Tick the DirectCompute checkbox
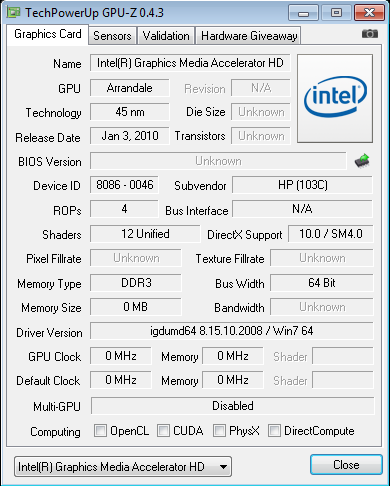This screenshot has height=486, width=390. 274,430
